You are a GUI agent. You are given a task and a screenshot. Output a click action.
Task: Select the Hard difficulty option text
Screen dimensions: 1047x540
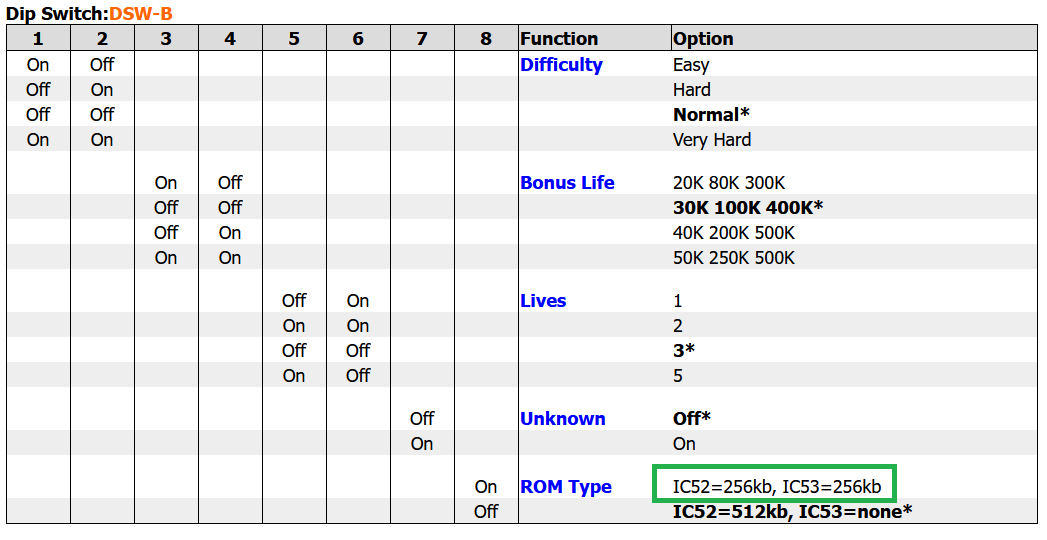tap(692, 89)
